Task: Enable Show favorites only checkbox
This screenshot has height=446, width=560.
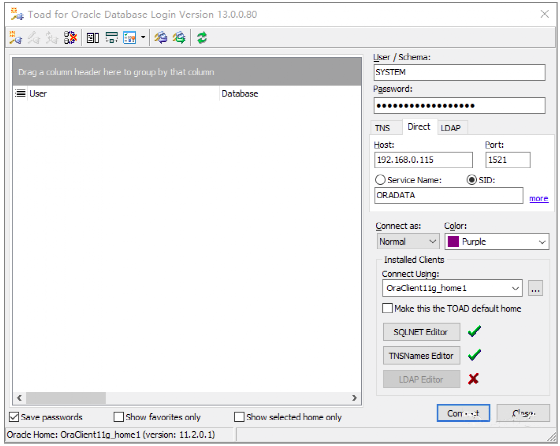Action: [x=118, y=417]
